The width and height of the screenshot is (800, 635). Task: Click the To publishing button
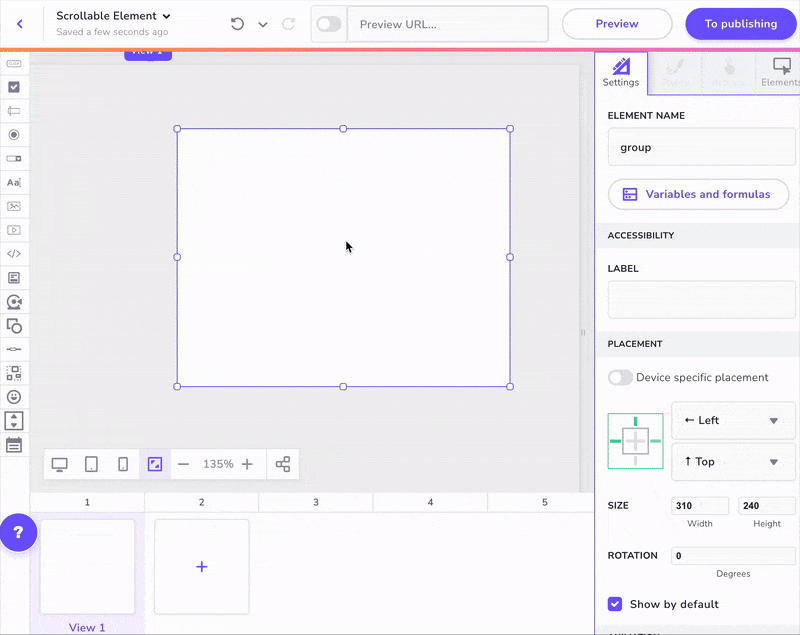point(740,24)
